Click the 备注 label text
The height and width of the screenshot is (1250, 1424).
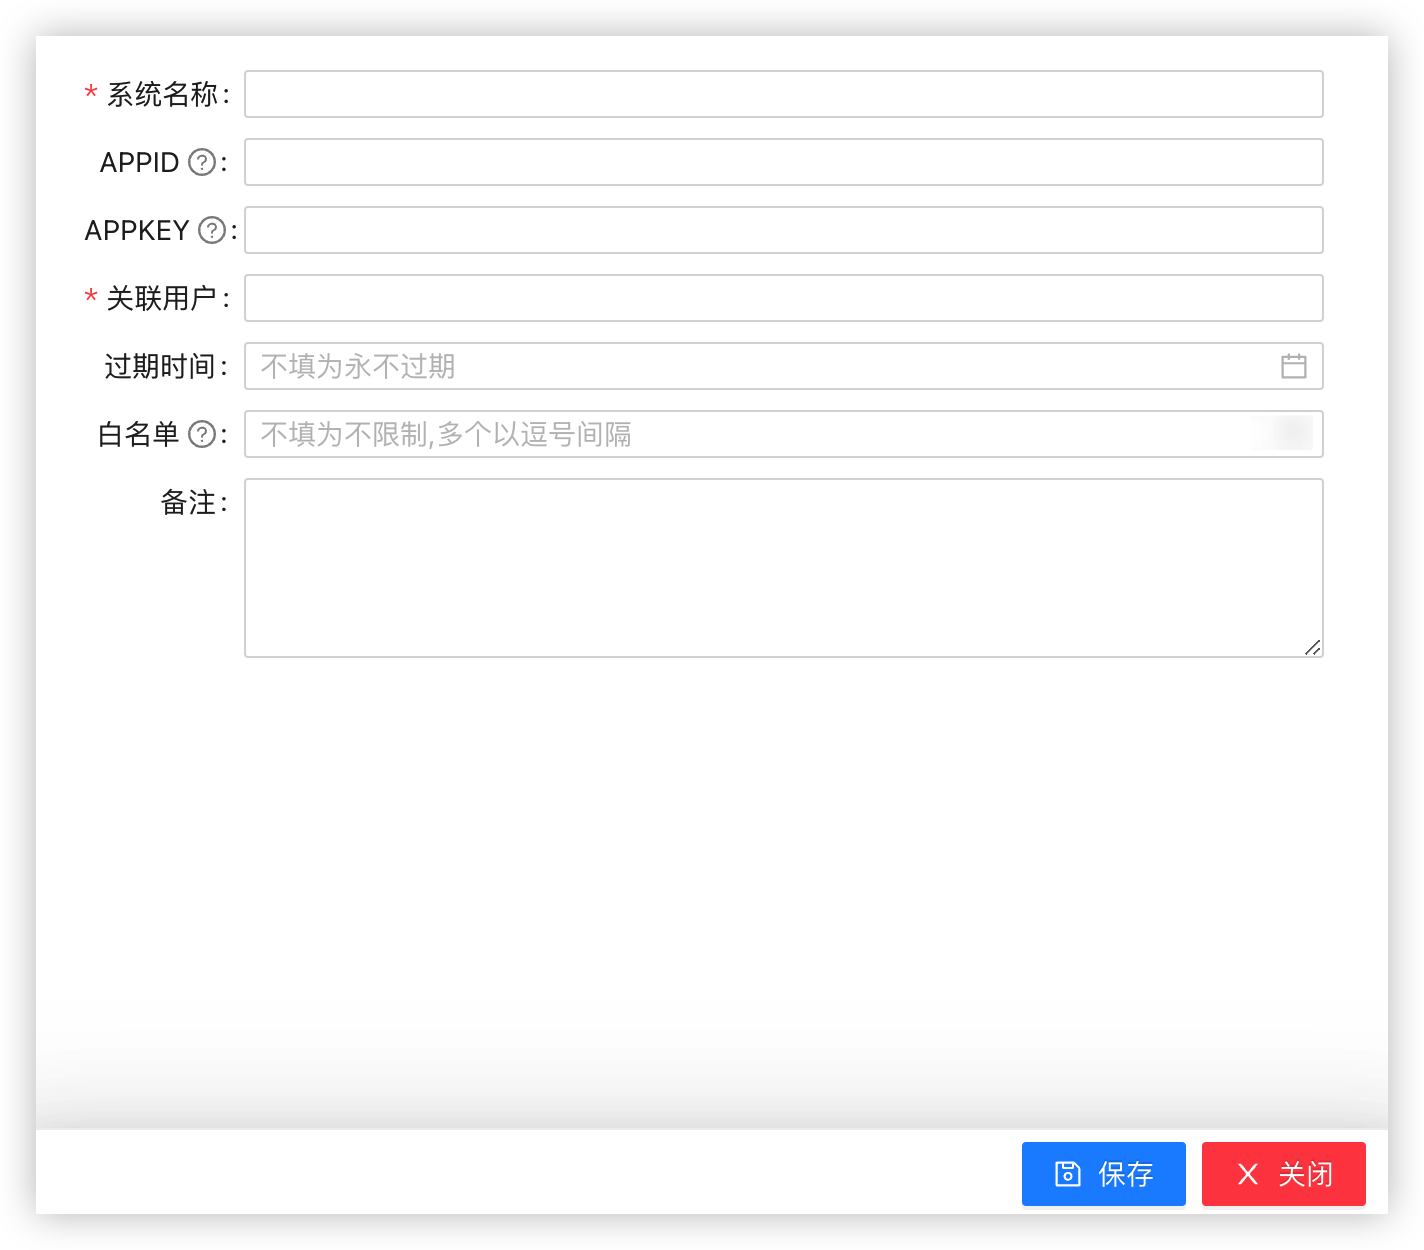pos(189,502)
